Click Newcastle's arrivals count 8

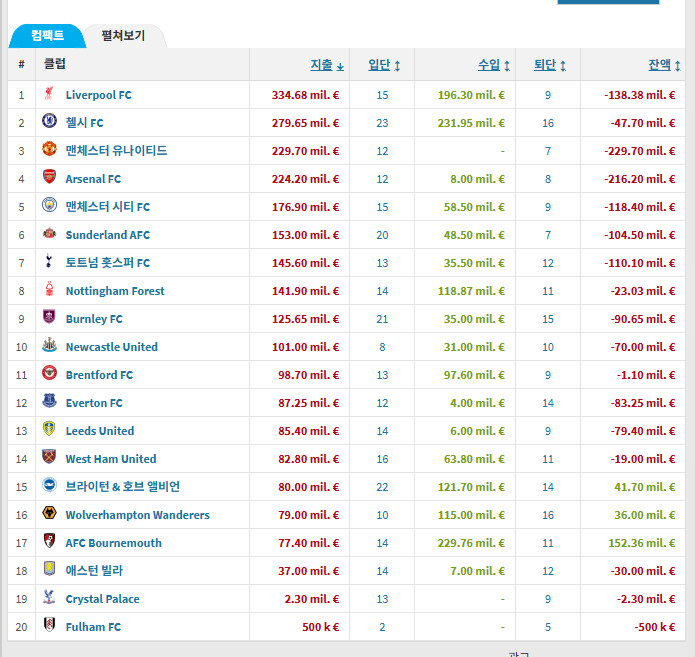click(x=382, y=347)
